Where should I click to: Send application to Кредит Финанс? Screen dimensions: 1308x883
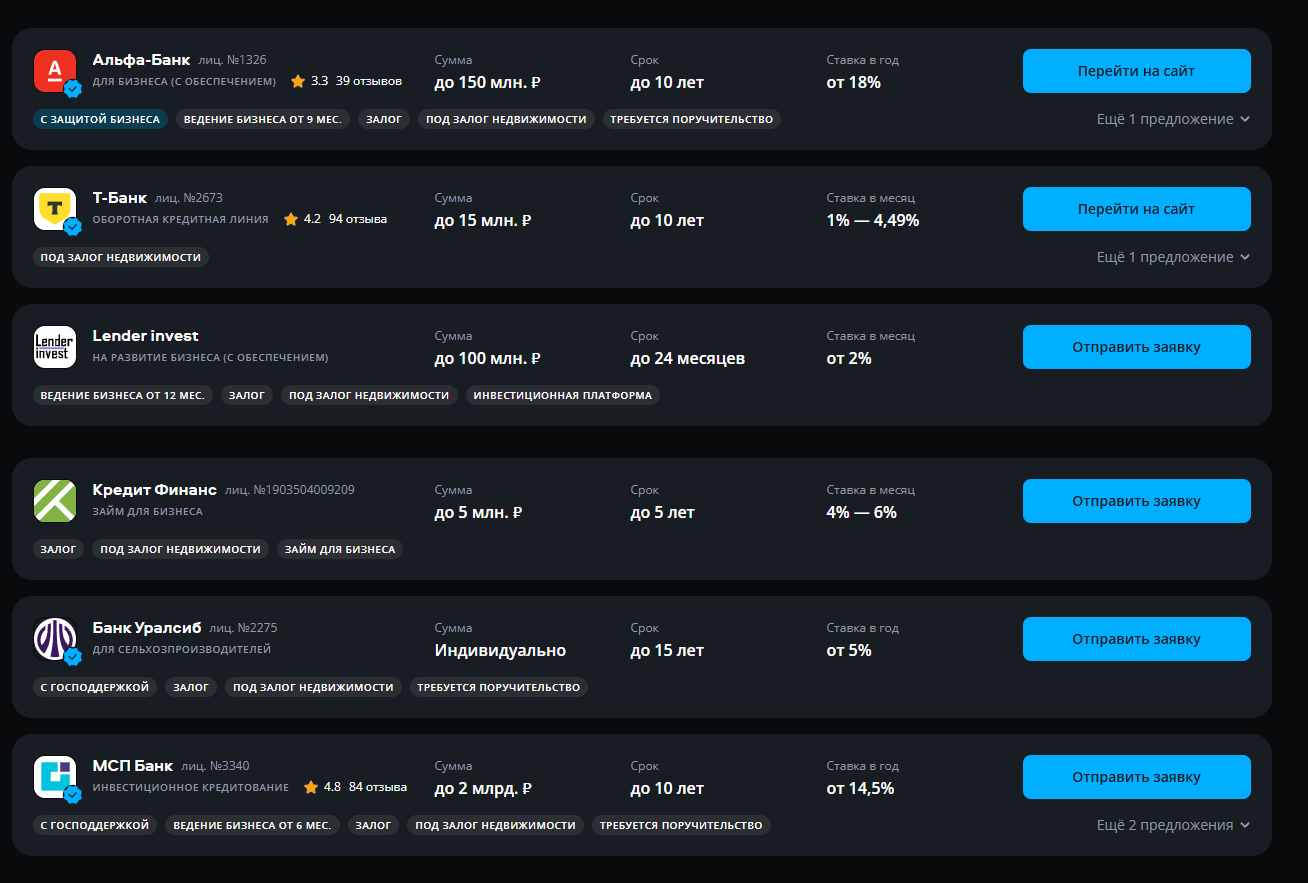click(1136, 501)
